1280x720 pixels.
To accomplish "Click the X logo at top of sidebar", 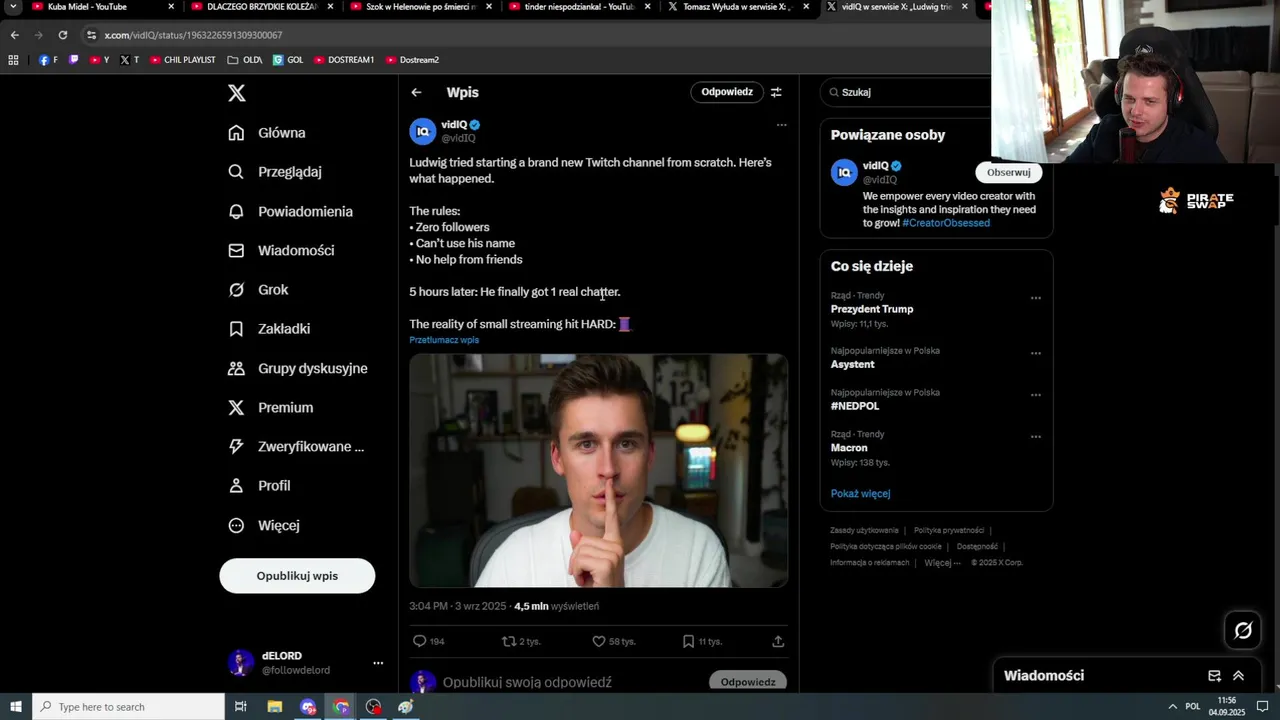I will [236, 93].
